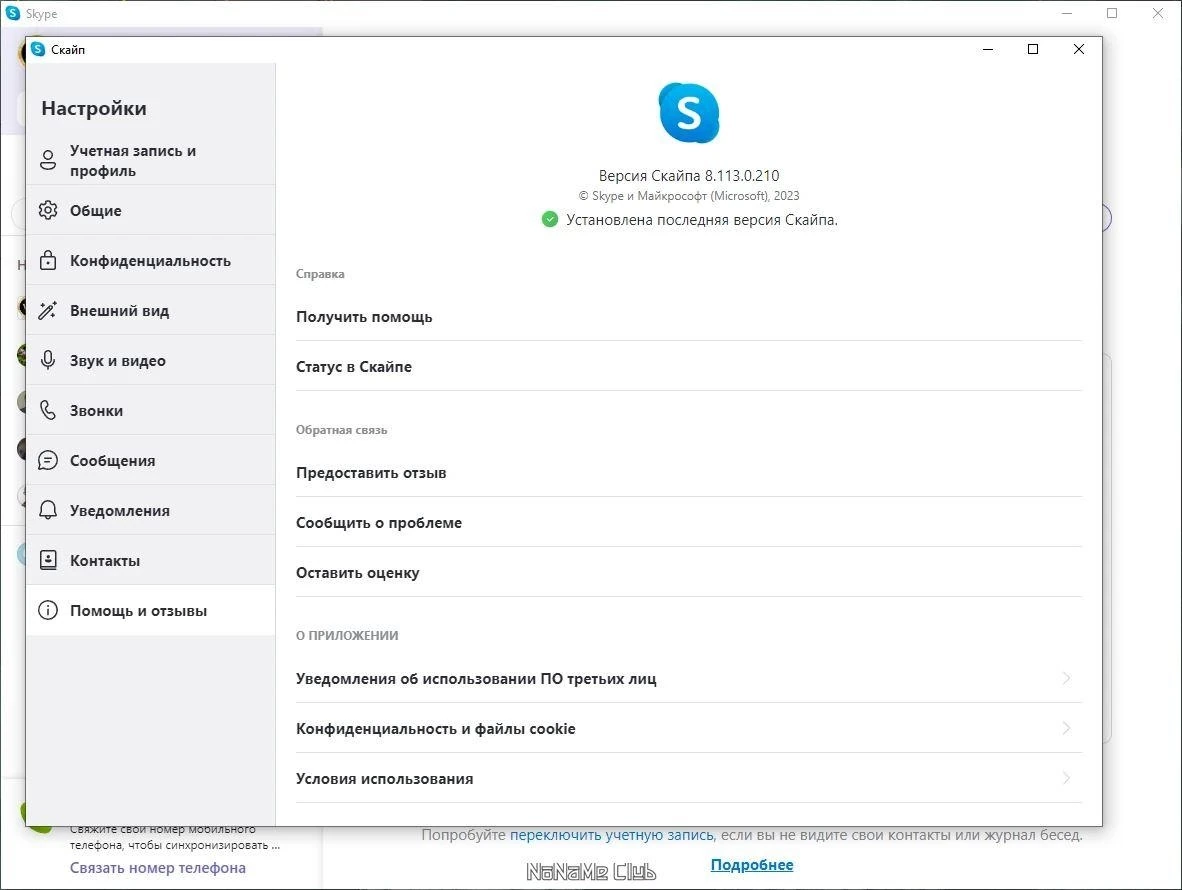Click the phone handset icon for Звонки
The image size is (1182, 890).
(x=47, y=410)
